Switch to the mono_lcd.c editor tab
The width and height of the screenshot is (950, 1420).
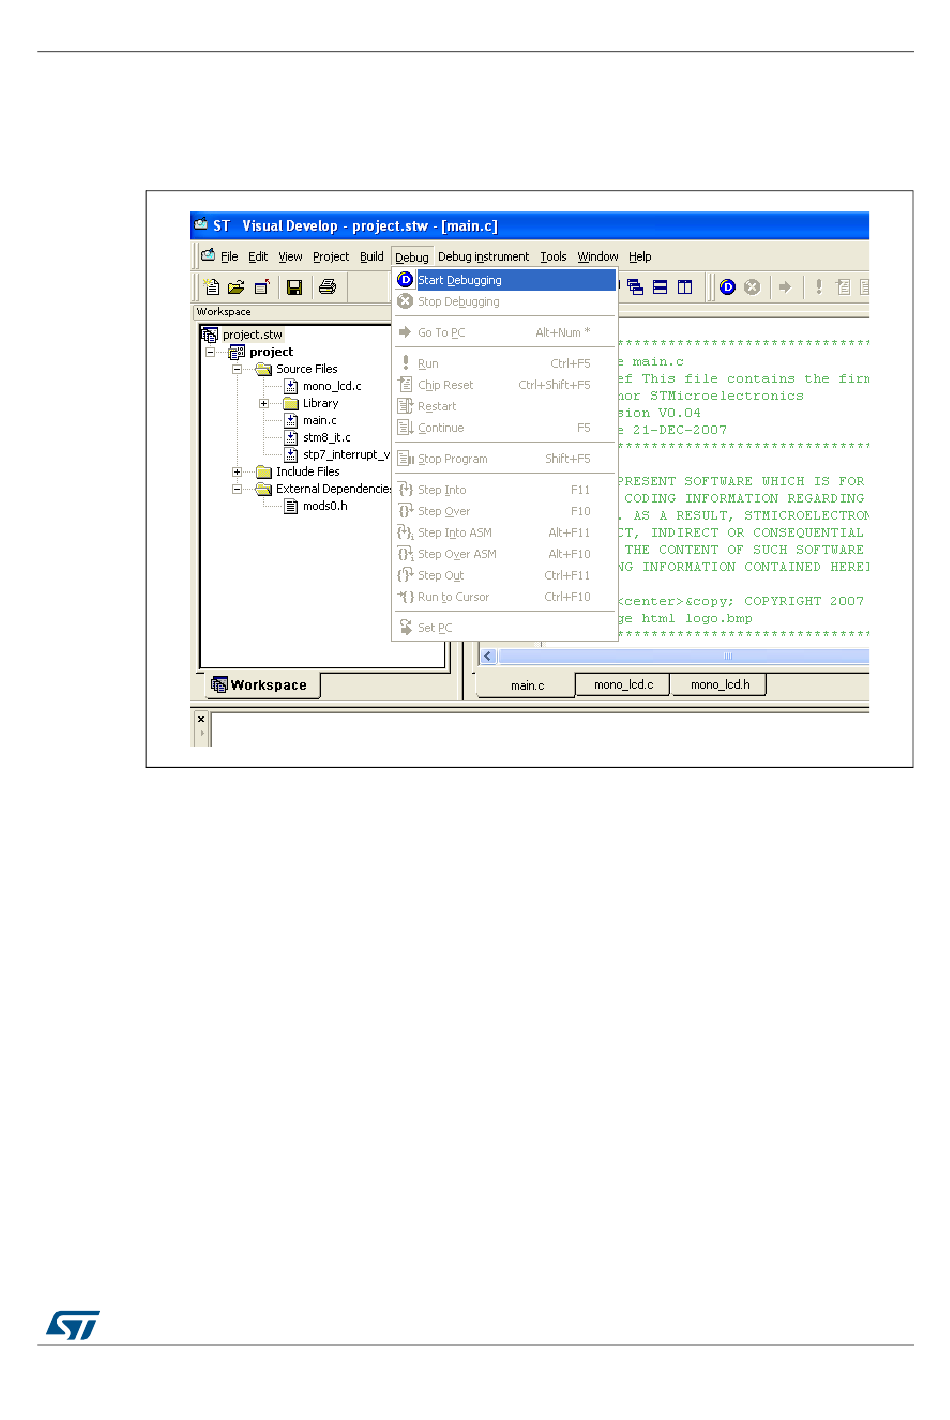623,685
